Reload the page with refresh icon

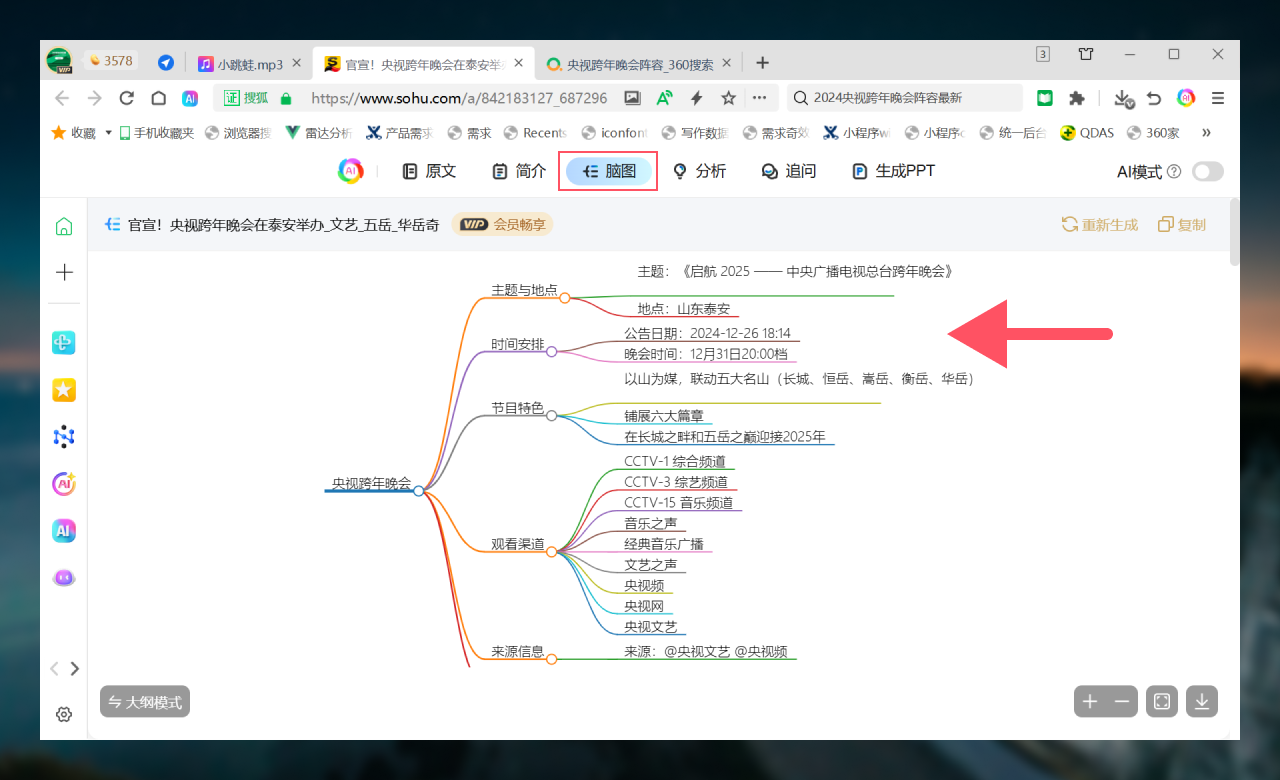click(x=126, y=98)
